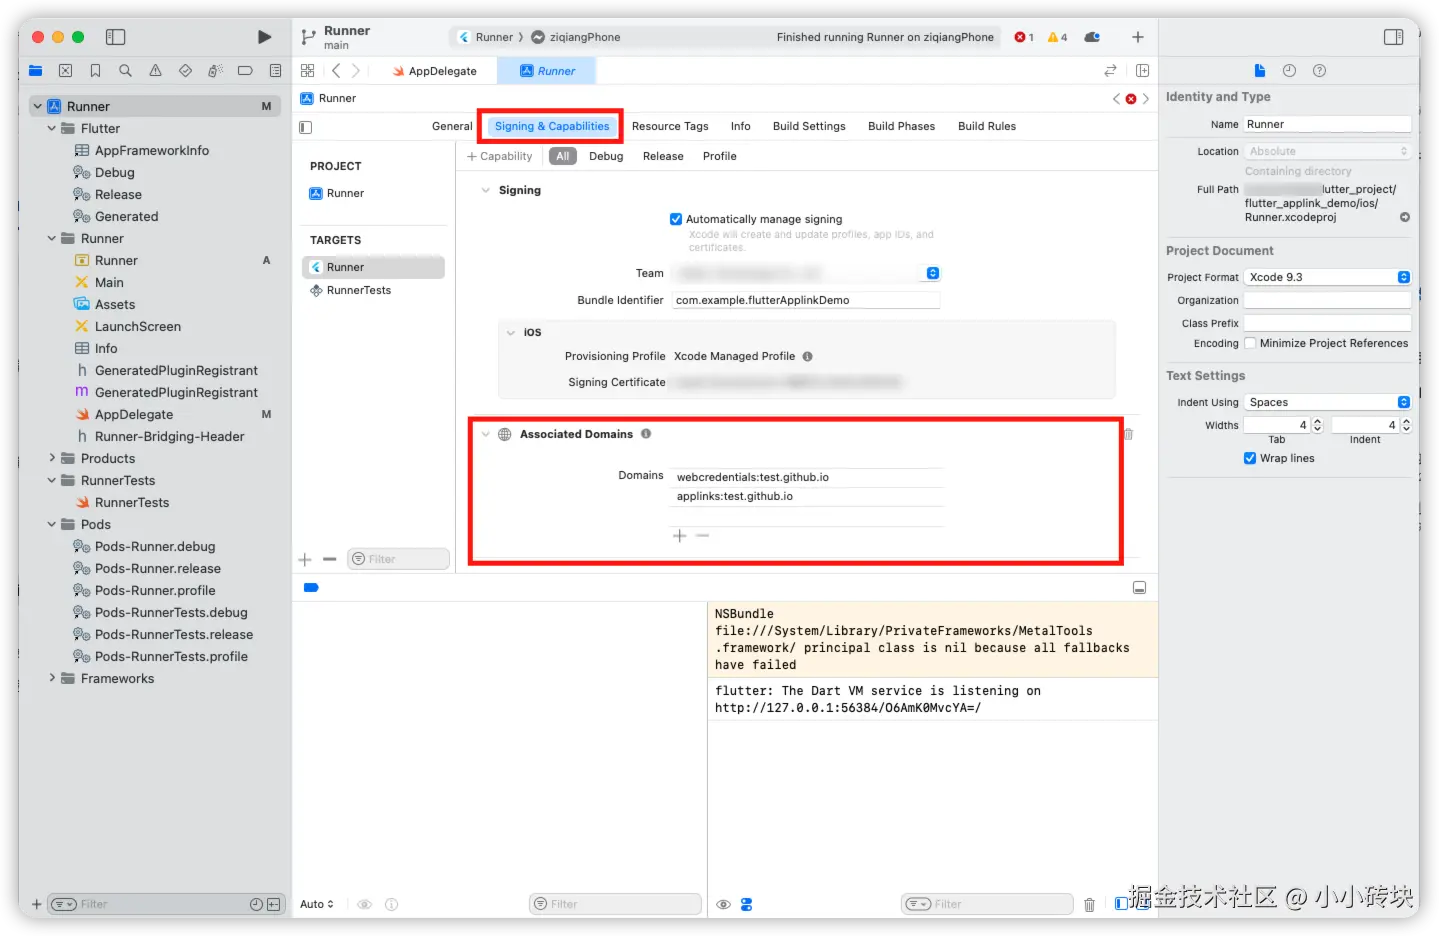Open the debug navigator icon
The width and height of the screenshot is (1439, 936).
pos(215,71)
